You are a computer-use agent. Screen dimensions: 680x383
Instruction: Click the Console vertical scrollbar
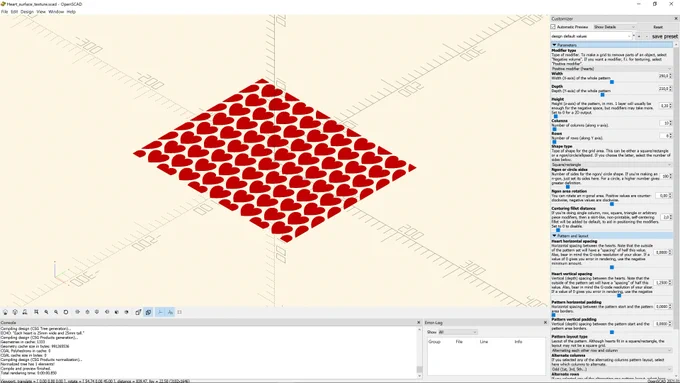pos(419,353)
